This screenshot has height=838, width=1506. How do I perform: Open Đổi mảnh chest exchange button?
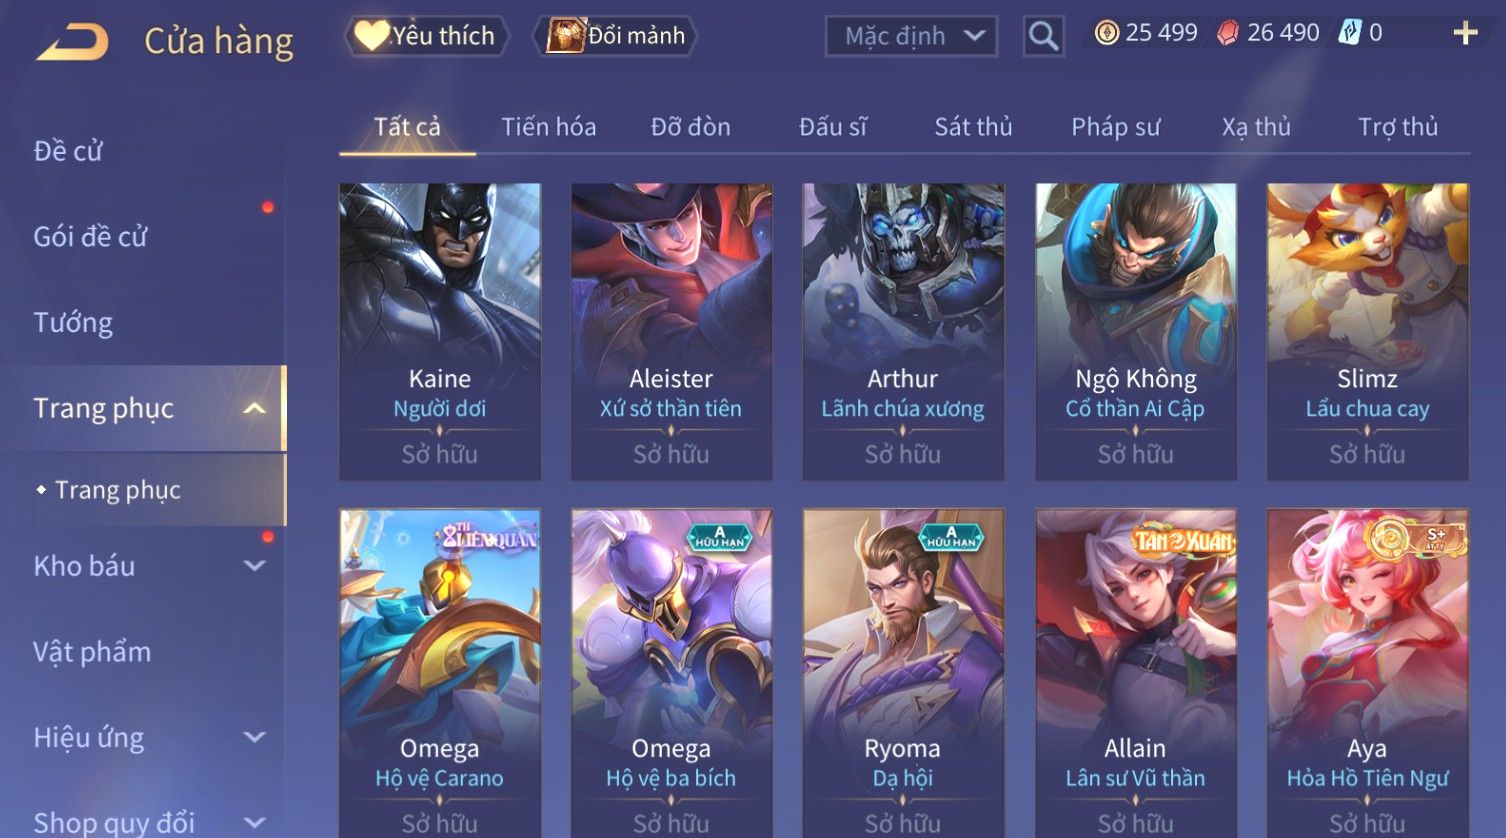tap(616, 36)
